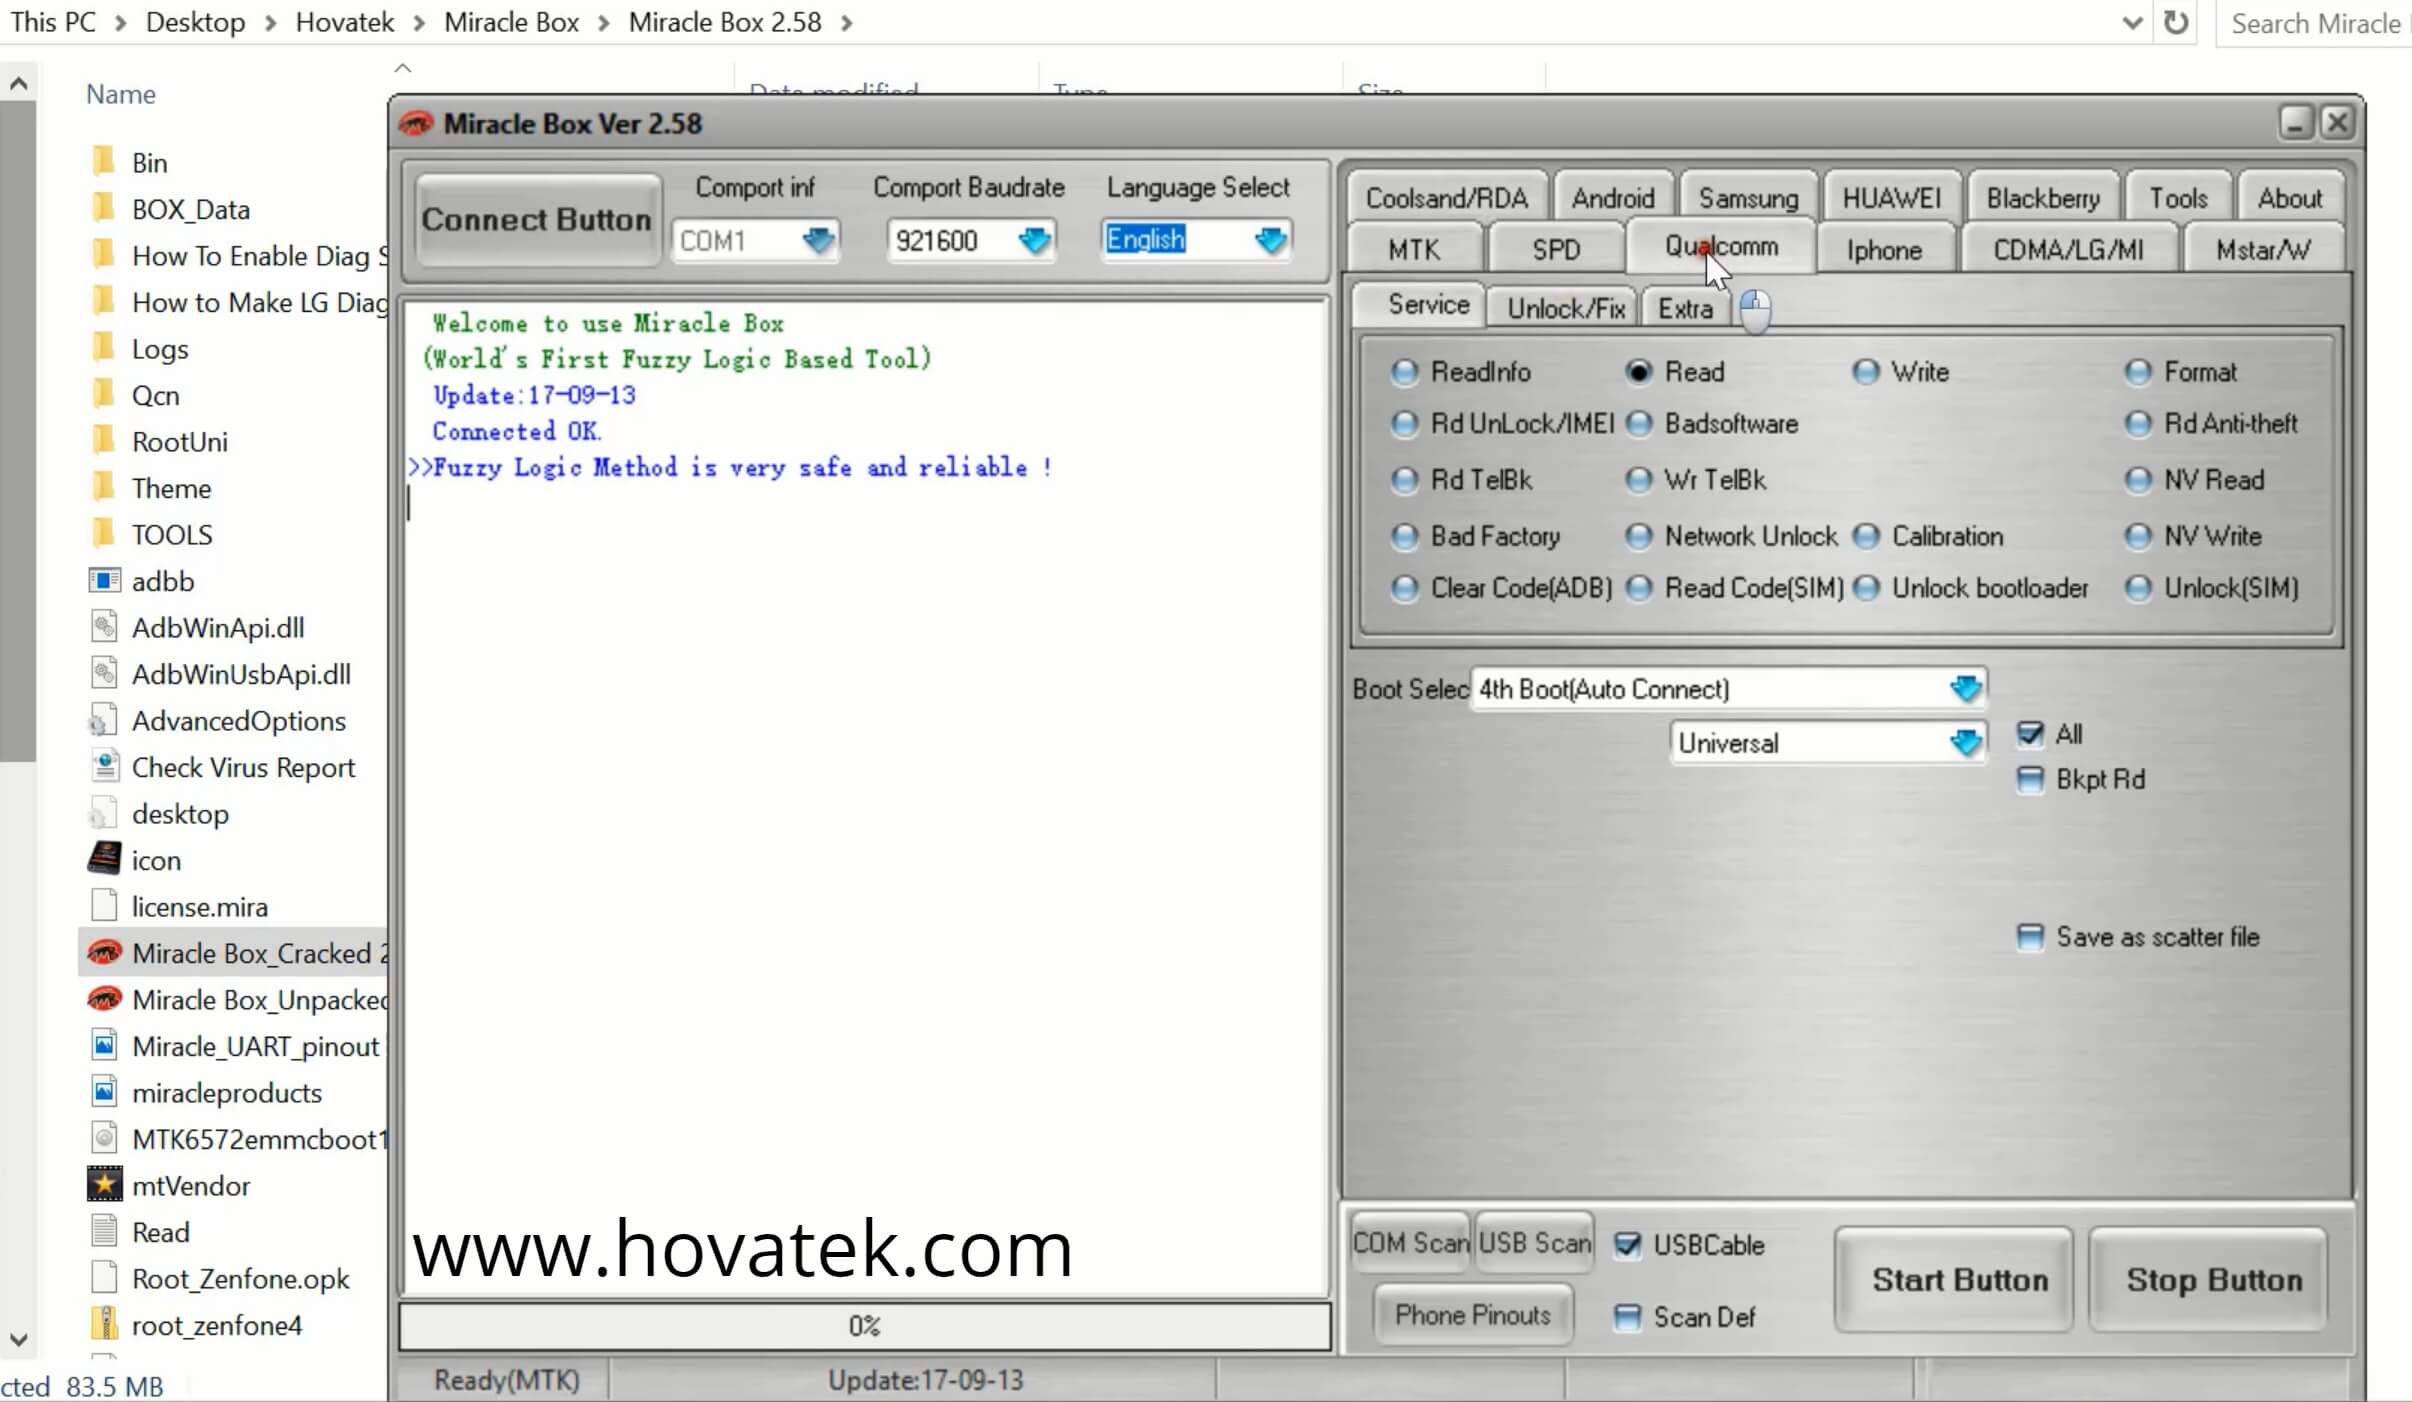Enable Save as scatter file

click(2030, 937)
